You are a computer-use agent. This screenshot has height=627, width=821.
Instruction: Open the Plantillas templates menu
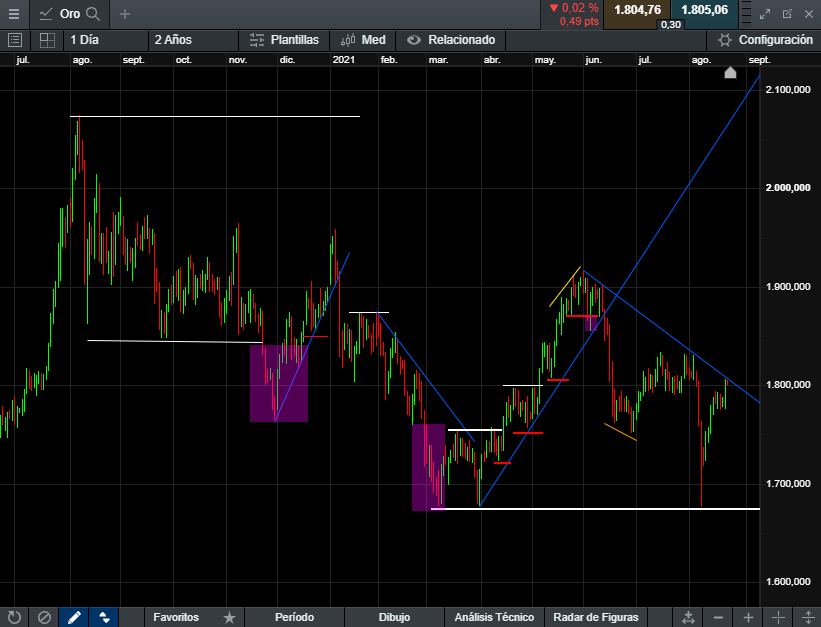284,40
